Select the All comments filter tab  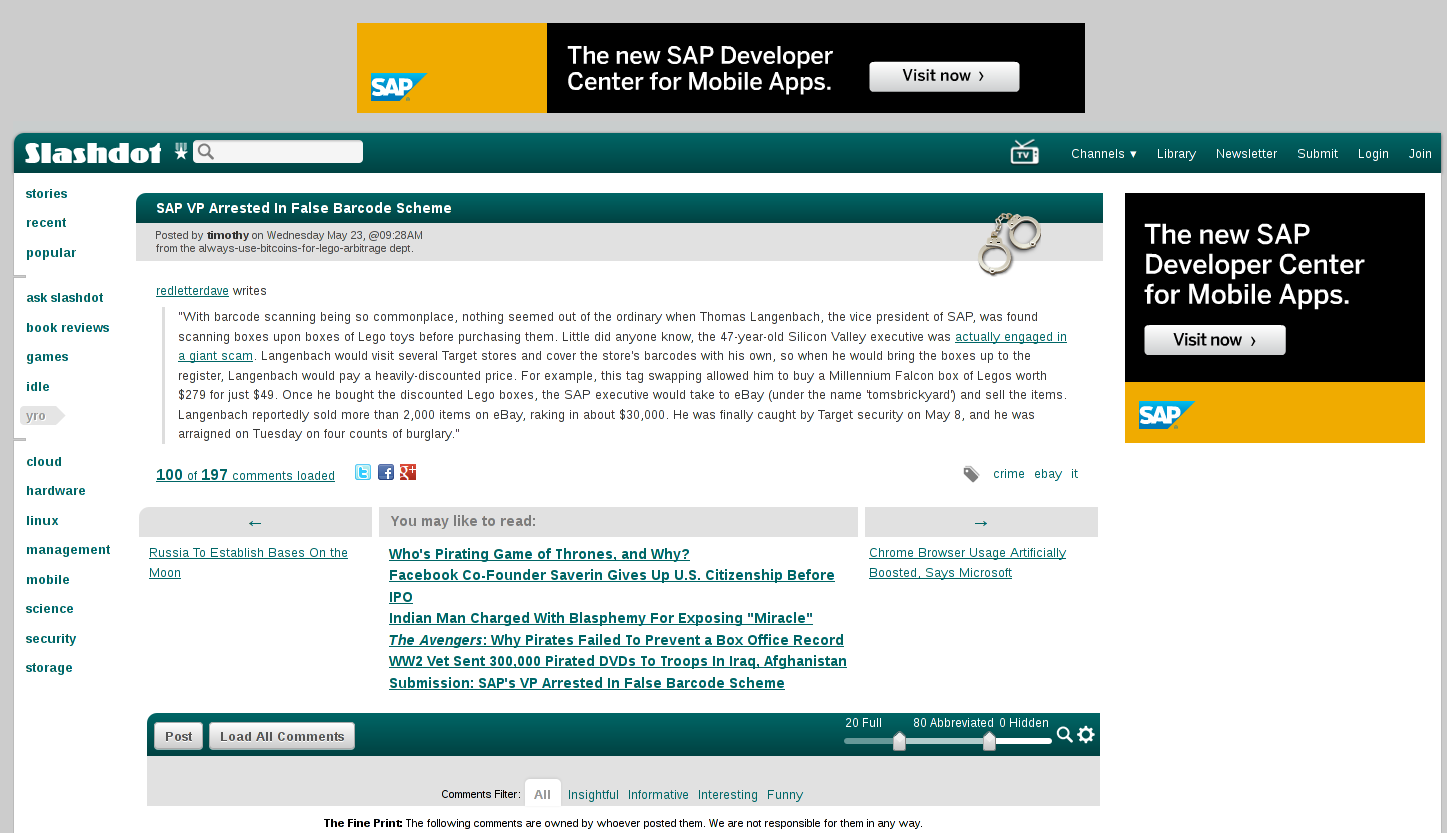coord(542,794)
